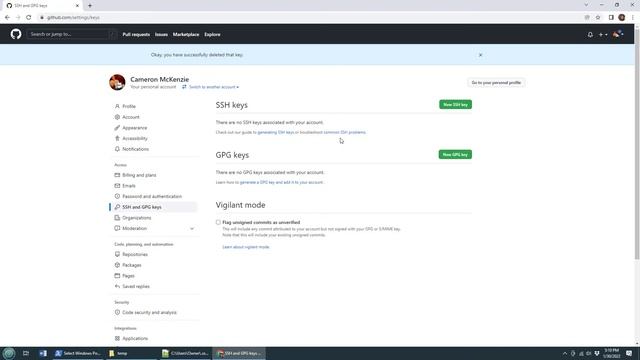Click the page vertical scrollbar

pos(637,143)
